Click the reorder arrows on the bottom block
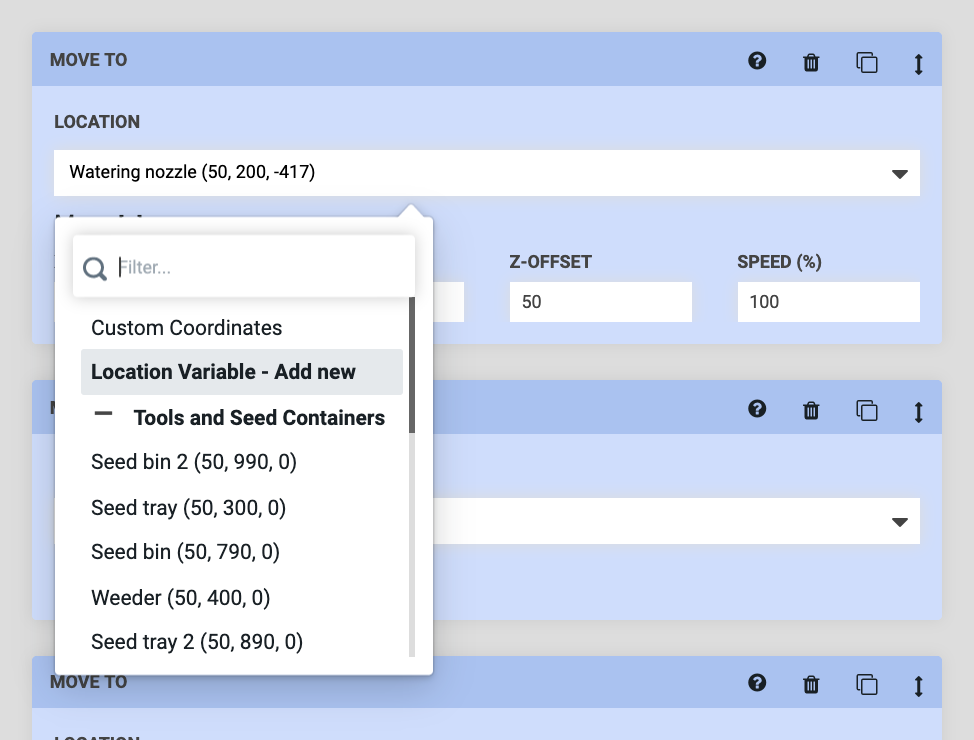The height and width of the screenshot is (740, 974). pos(918,684)
